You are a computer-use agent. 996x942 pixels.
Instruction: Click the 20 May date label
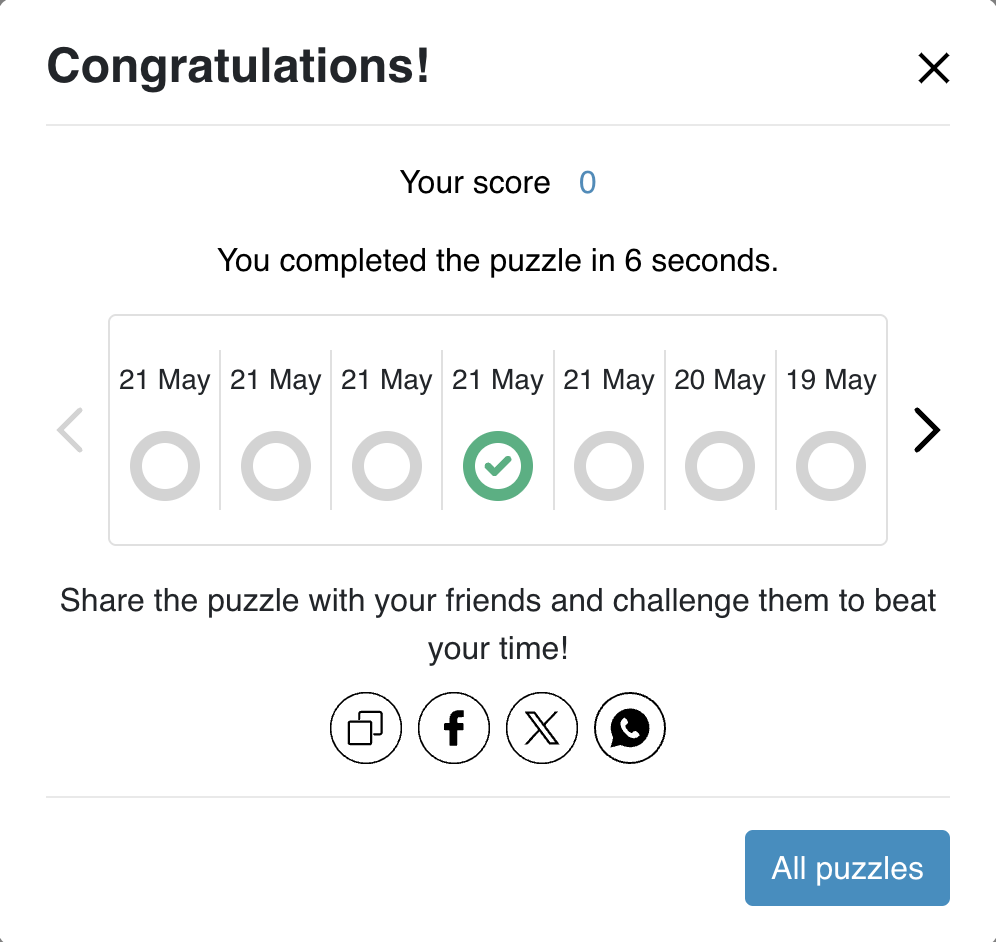(720, 380)
